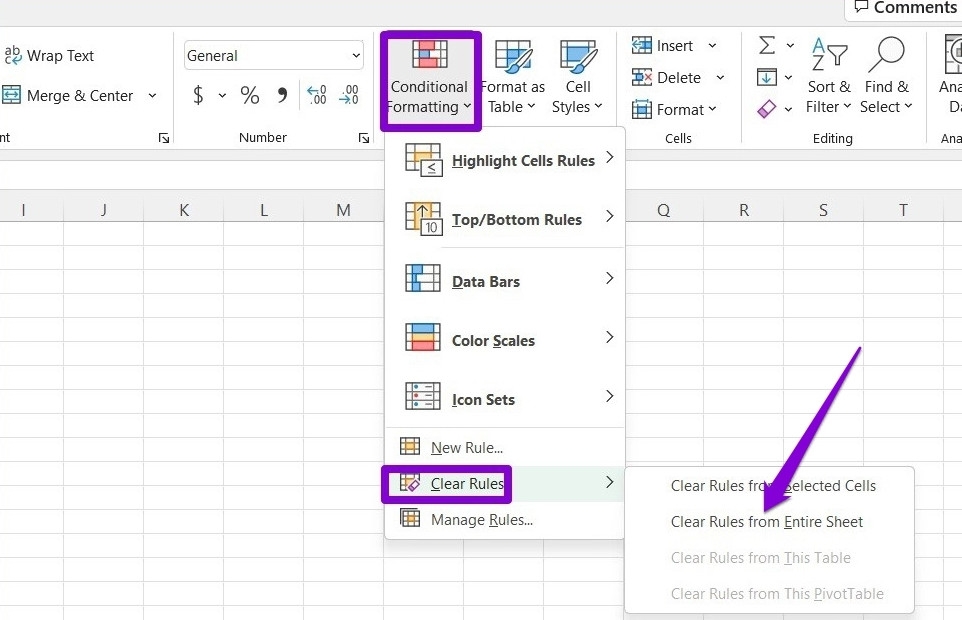Select column K header
The width and height of the screenshot is (962, 620).
(x=183, y=210)
